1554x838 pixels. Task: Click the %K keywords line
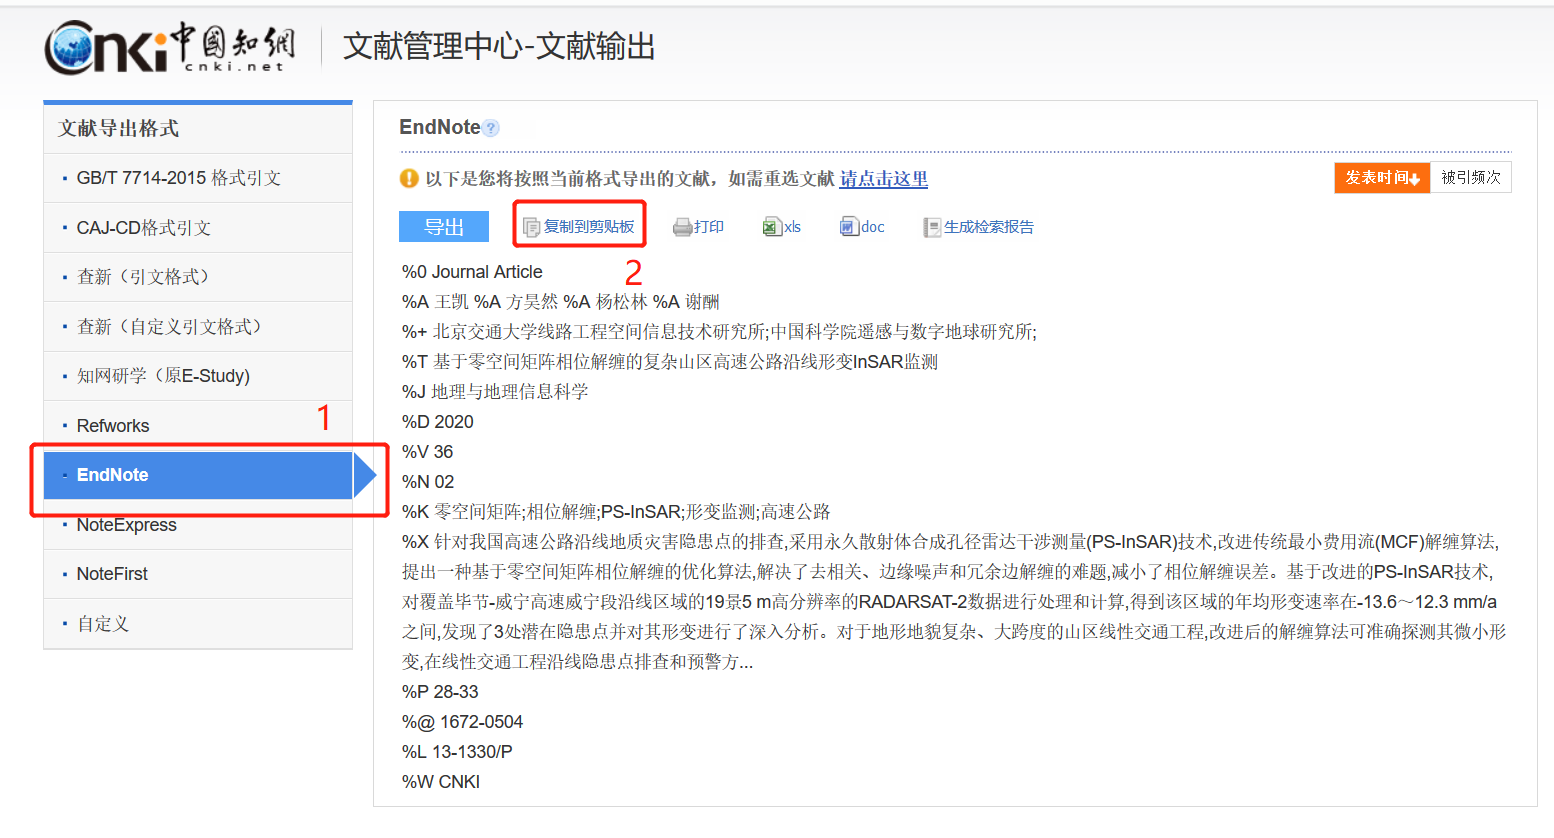(x=616, y=512)
